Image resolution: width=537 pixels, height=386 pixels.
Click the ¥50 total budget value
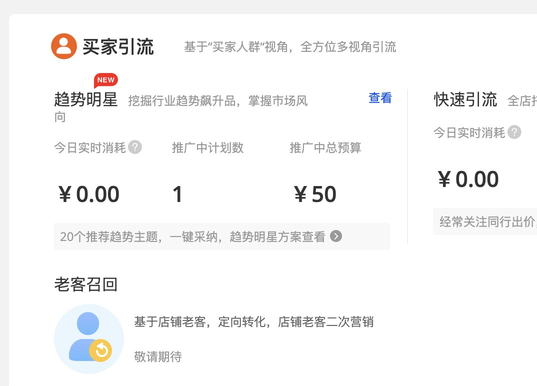click(315, 194)
